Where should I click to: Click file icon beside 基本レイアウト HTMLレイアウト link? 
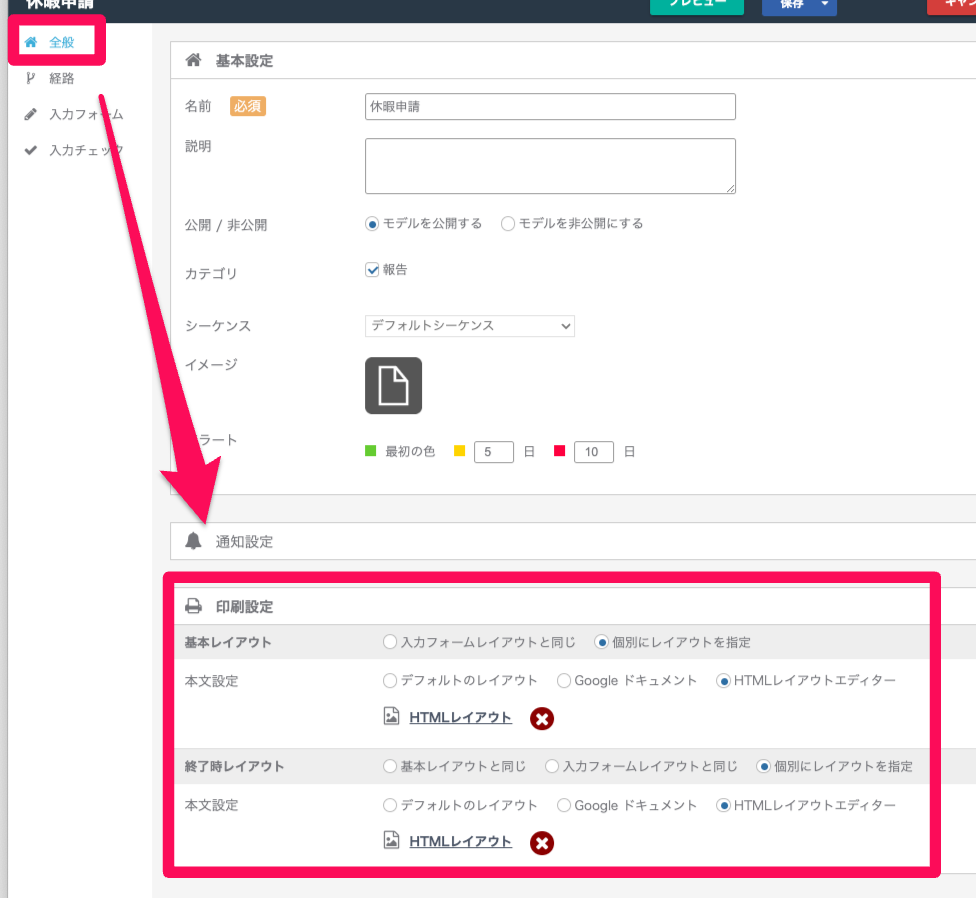(392, 716)
